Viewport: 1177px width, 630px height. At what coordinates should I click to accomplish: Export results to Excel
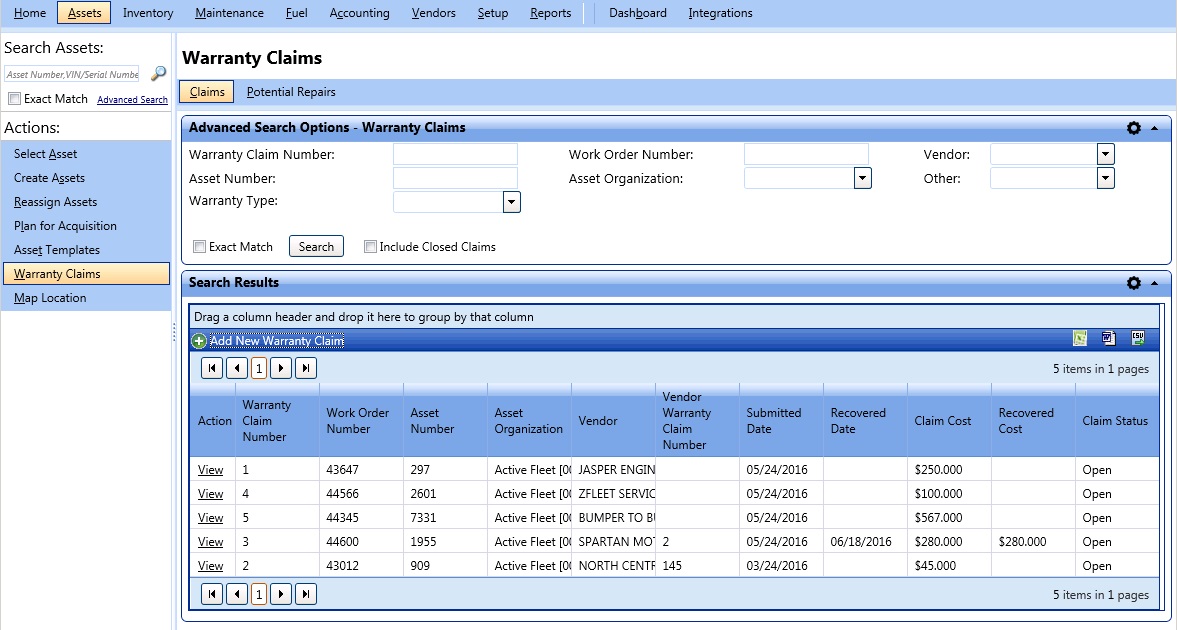pyautogui.click(x=1080, y=339)
